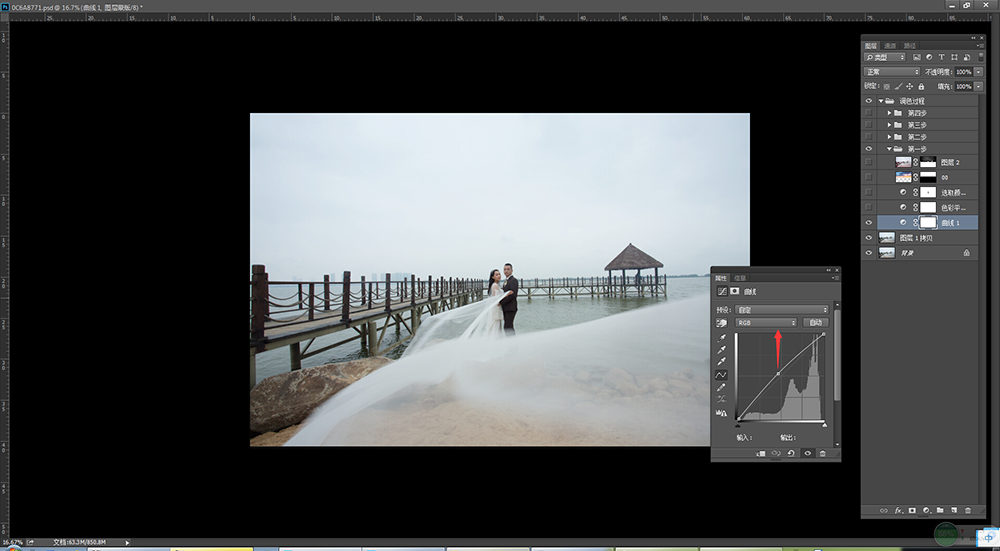The height and width of the screenshot is (551, 1000).
Task: Lock transparent pixels in Layers panel
Action: 886,86
